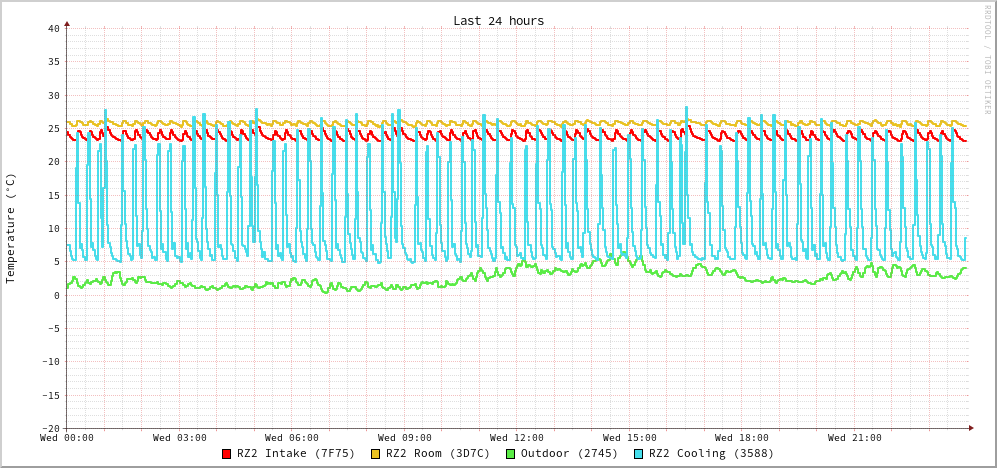
Task: Select the 'RZ2 Room (3D7C)' legend label
Action: (438, 453)
